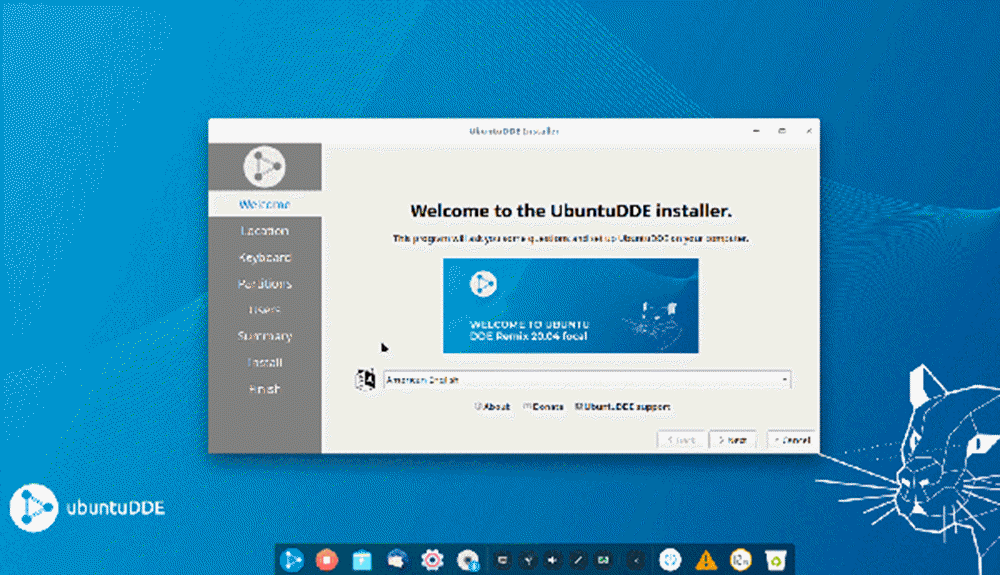Viewport: 1000px width, 575px height.
Task: Click the UbuntuDDE logo in installer sidebar
Action: pyautogui.click(x=264, y=166)
